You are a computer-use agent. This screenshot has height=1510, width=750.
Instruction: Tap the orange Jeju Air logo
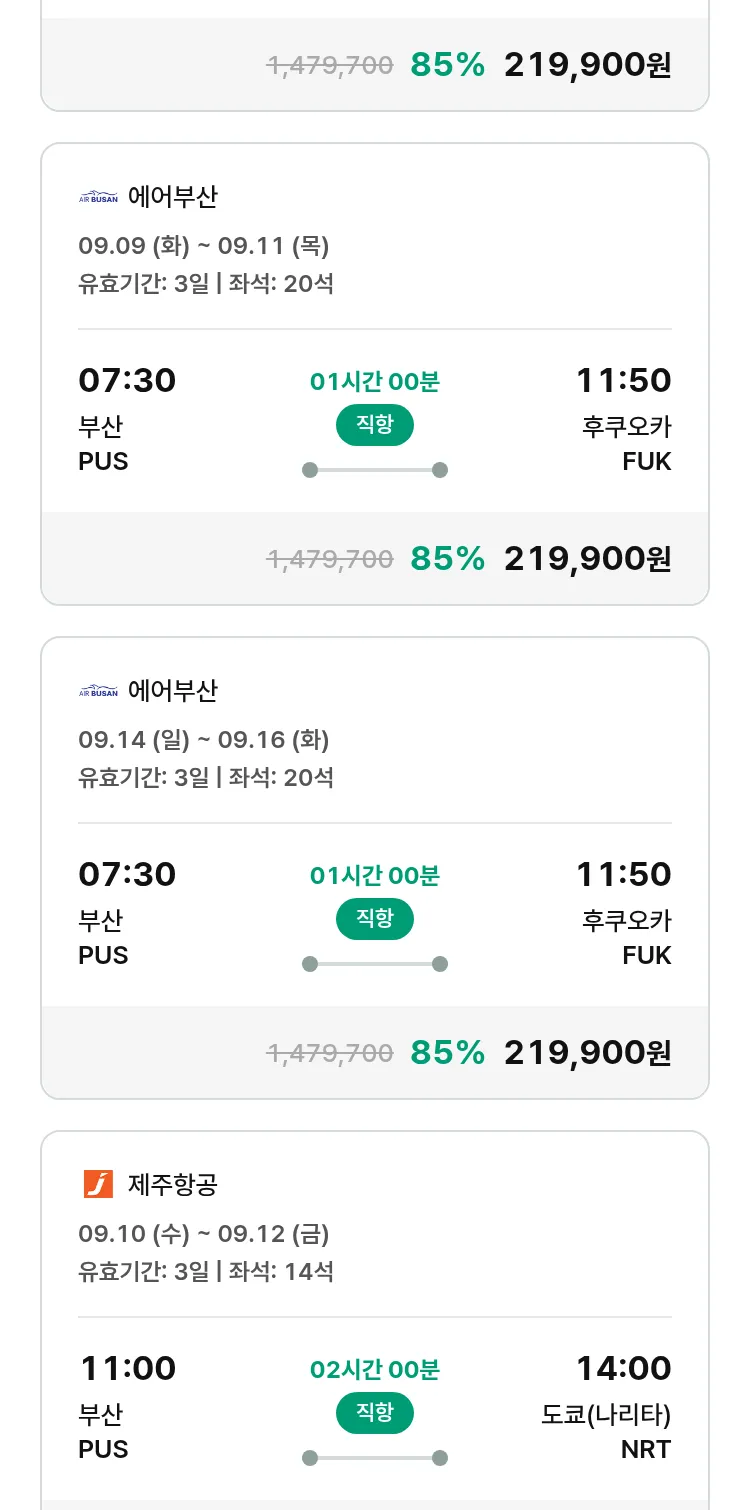click(98, 1184)
